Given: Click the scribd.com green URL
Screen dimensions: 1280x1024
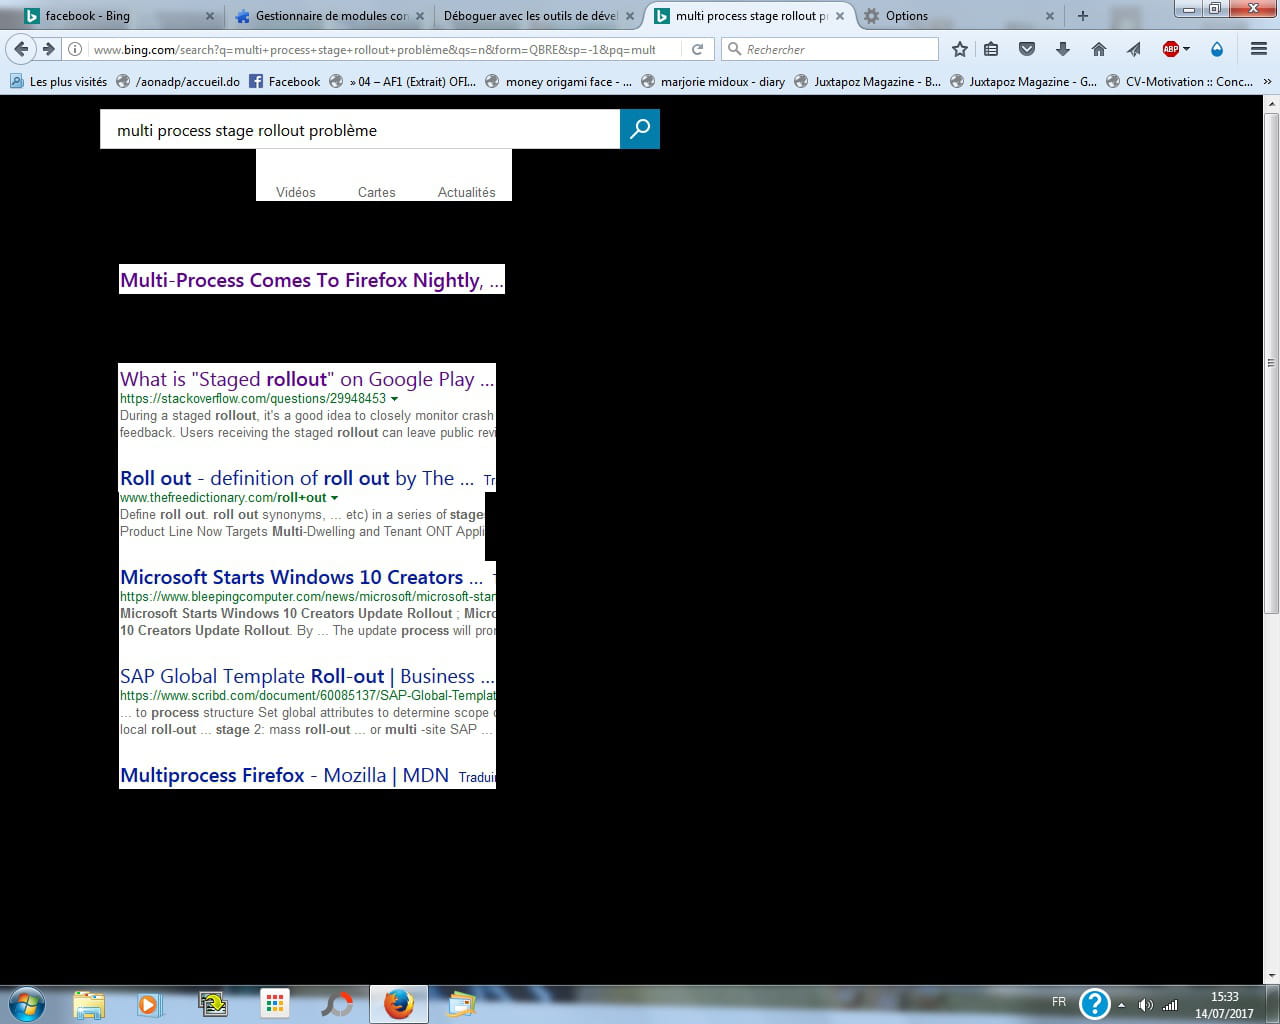Looking at the screenshot, I should (x=307, y=695).
